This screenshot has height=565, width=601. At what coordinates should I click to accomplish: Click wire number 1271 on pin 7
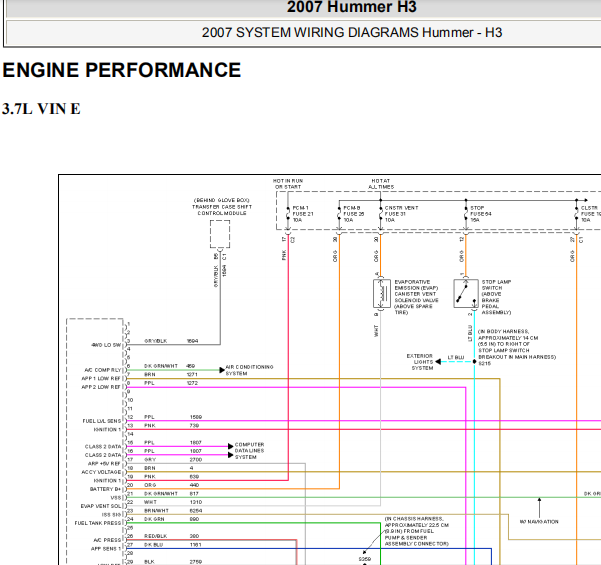pos(192,374)
